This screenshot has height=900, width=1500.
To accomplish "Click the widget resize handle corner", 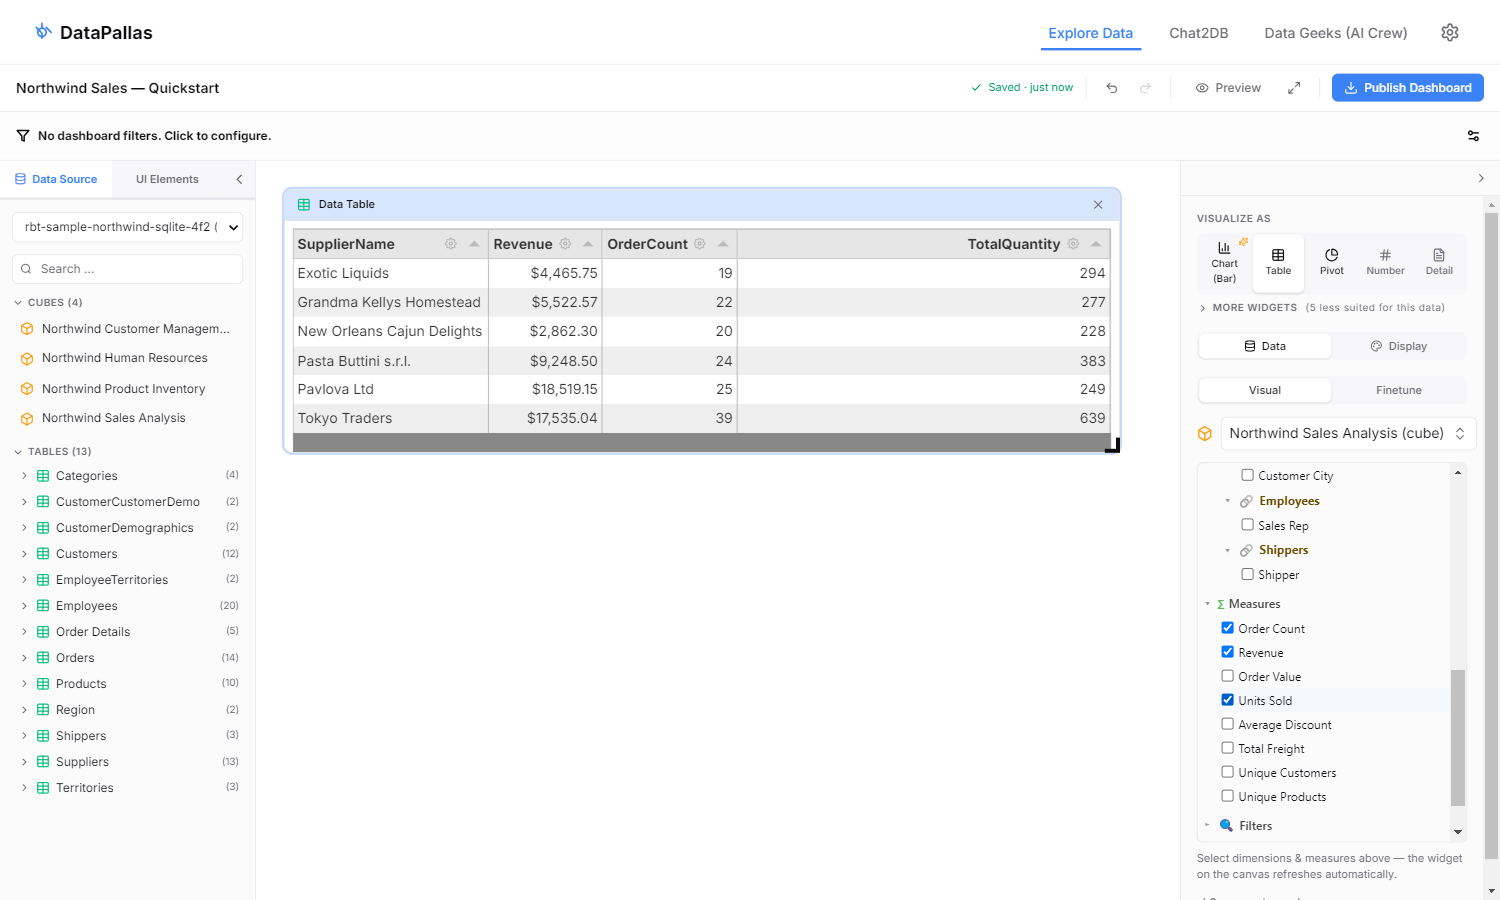I will pyautogui.click(x=1112, y=446).
